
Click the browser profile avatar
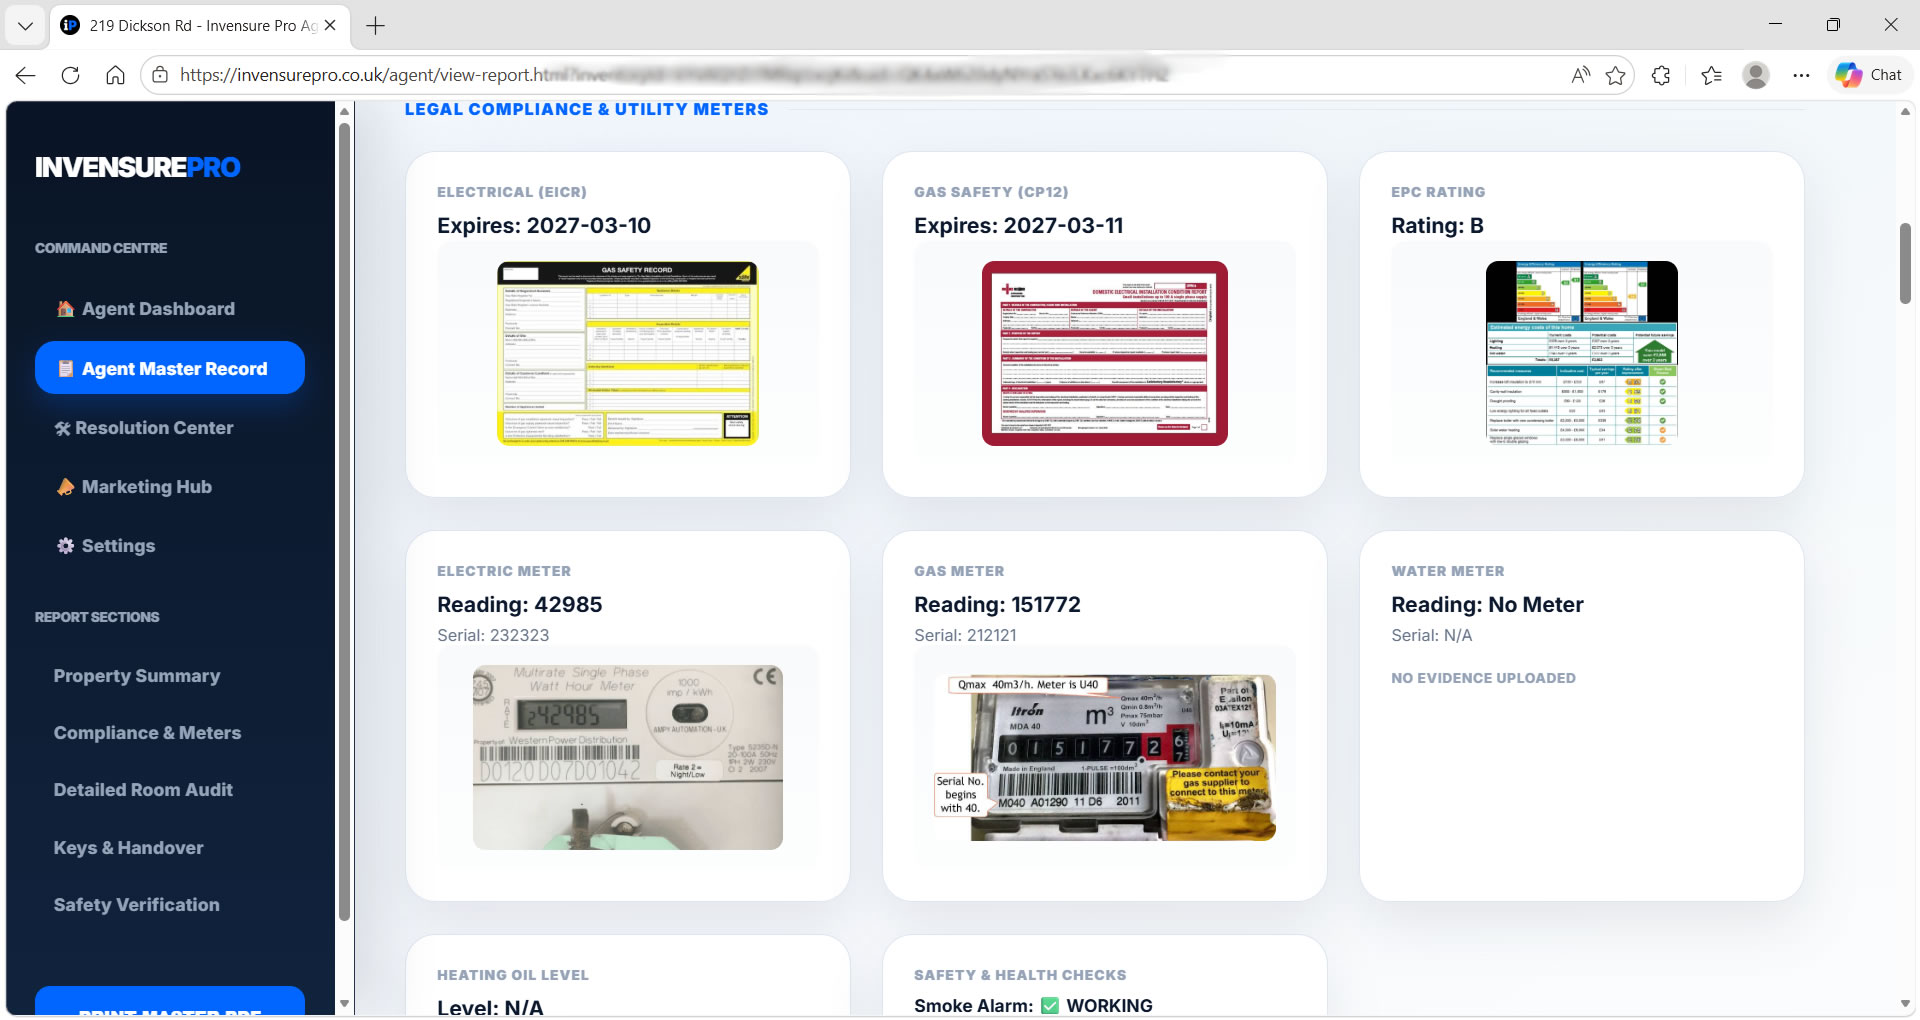(x=1756, y=75)
